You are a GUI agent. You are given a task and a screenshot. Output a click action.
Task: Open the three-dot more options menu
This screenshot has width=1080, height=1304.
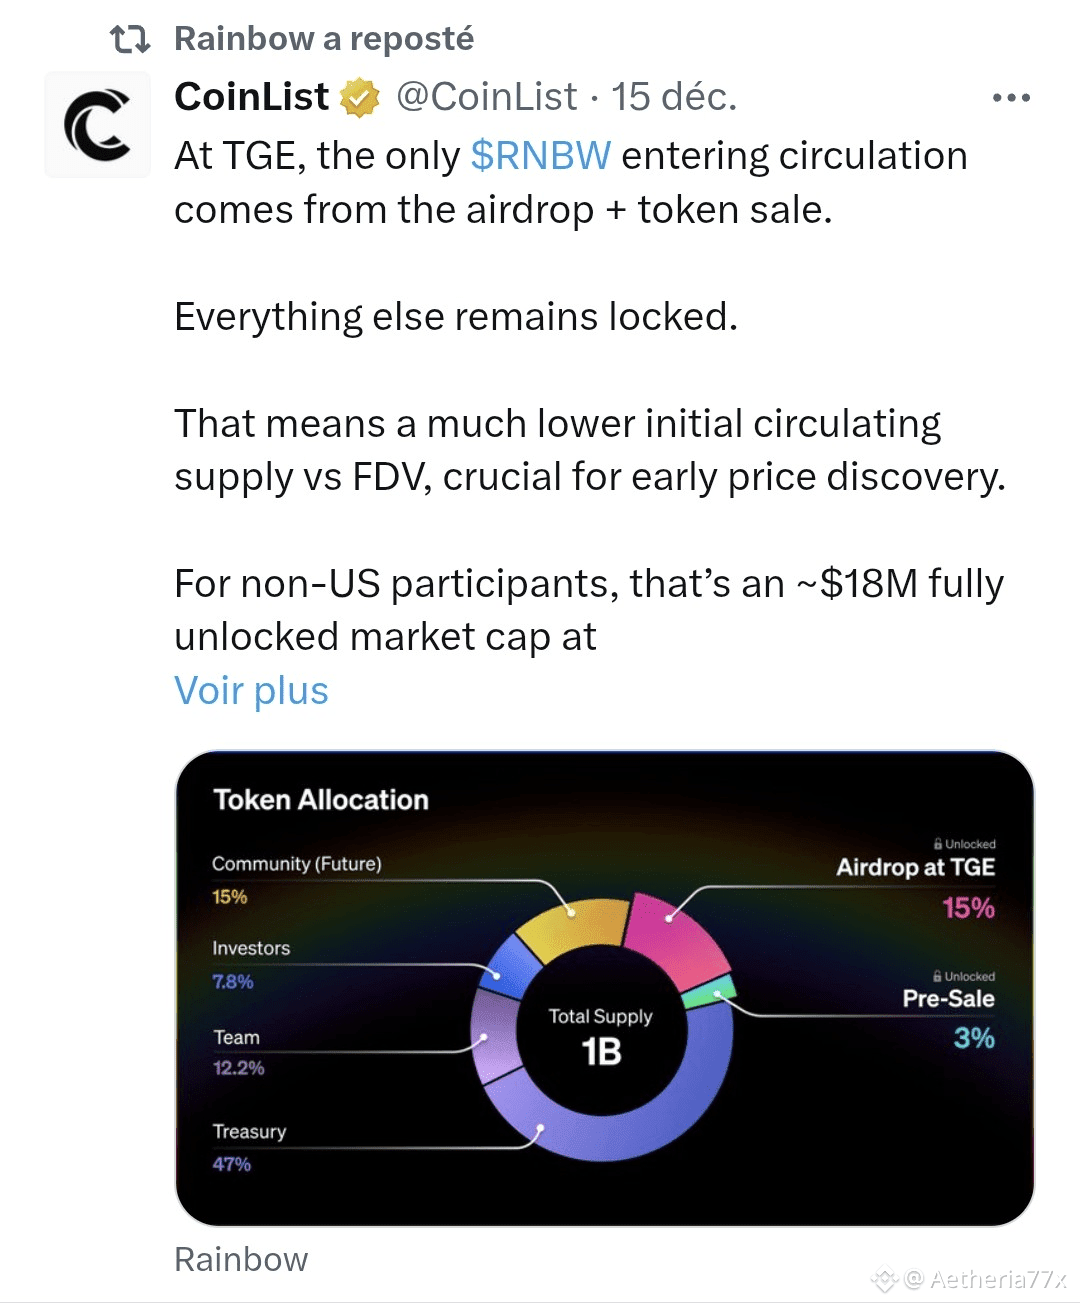pyautogui.click(x=1011, y=98)
